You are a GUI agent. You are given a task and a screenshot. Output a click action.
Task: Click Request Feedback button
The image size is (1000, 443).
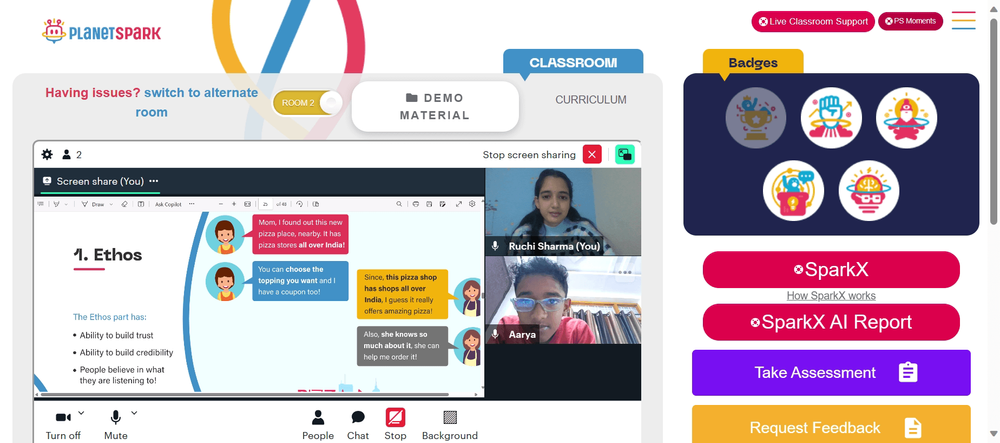tap(831, 426)
